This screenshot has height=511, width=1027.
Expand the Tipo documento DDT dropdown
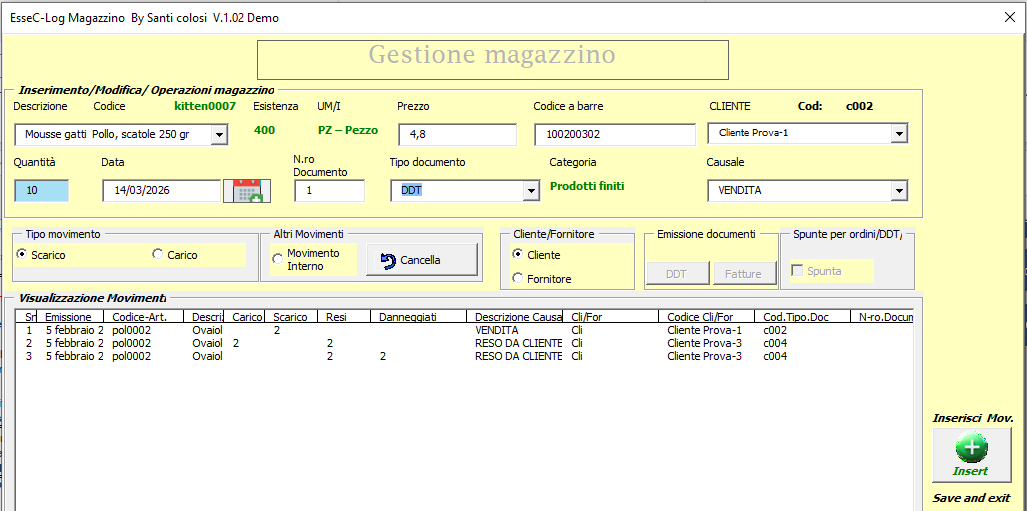530,191
